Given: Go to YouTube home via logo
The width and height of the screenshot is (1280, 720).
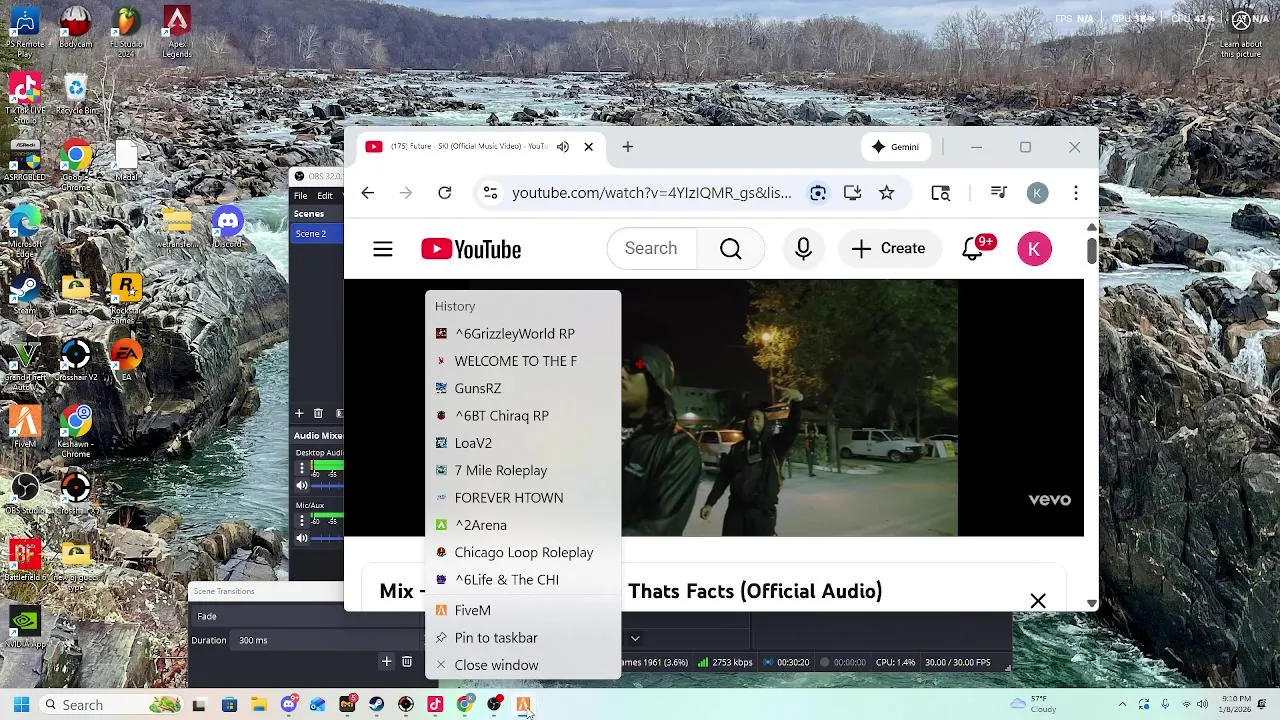Looking at the screenshot, I should click(x=471, y=249).
